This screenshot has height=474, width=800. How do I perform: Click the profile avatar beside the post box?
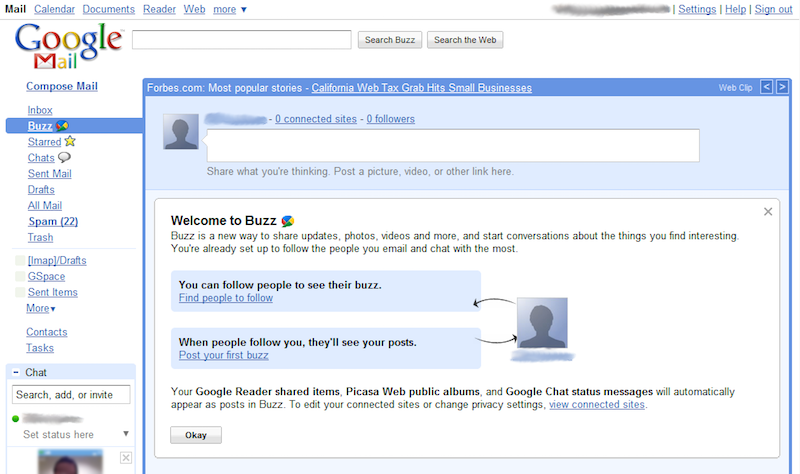point(181,132)
